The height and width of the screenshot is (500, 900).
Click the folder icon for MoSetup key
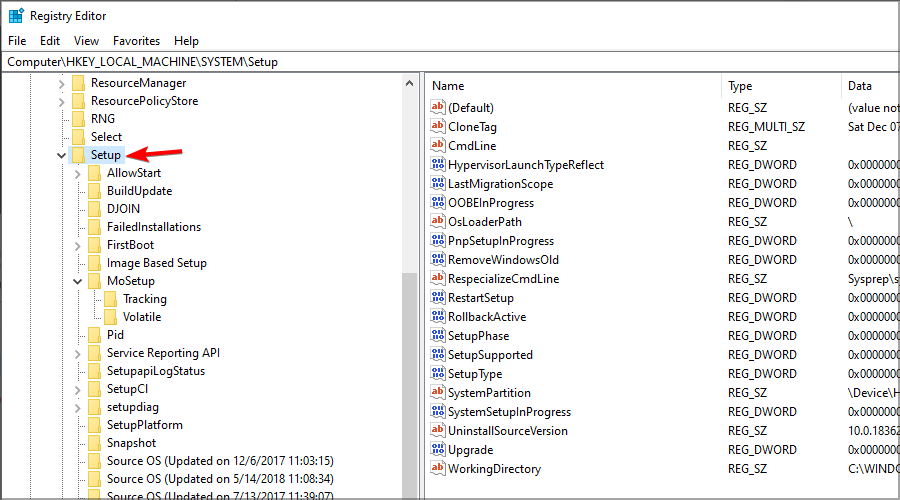click(94, 281)
